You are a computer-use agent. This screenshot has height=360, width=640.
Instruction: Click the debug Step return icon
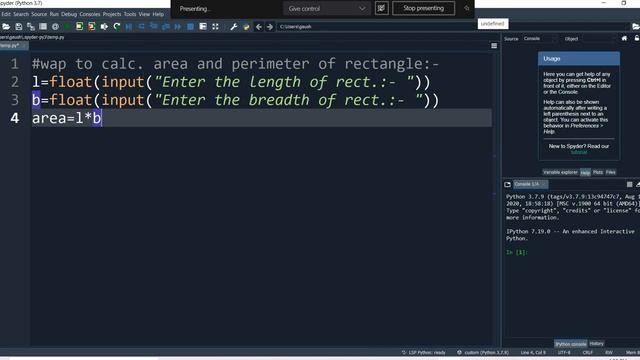[x=166, y=27]
